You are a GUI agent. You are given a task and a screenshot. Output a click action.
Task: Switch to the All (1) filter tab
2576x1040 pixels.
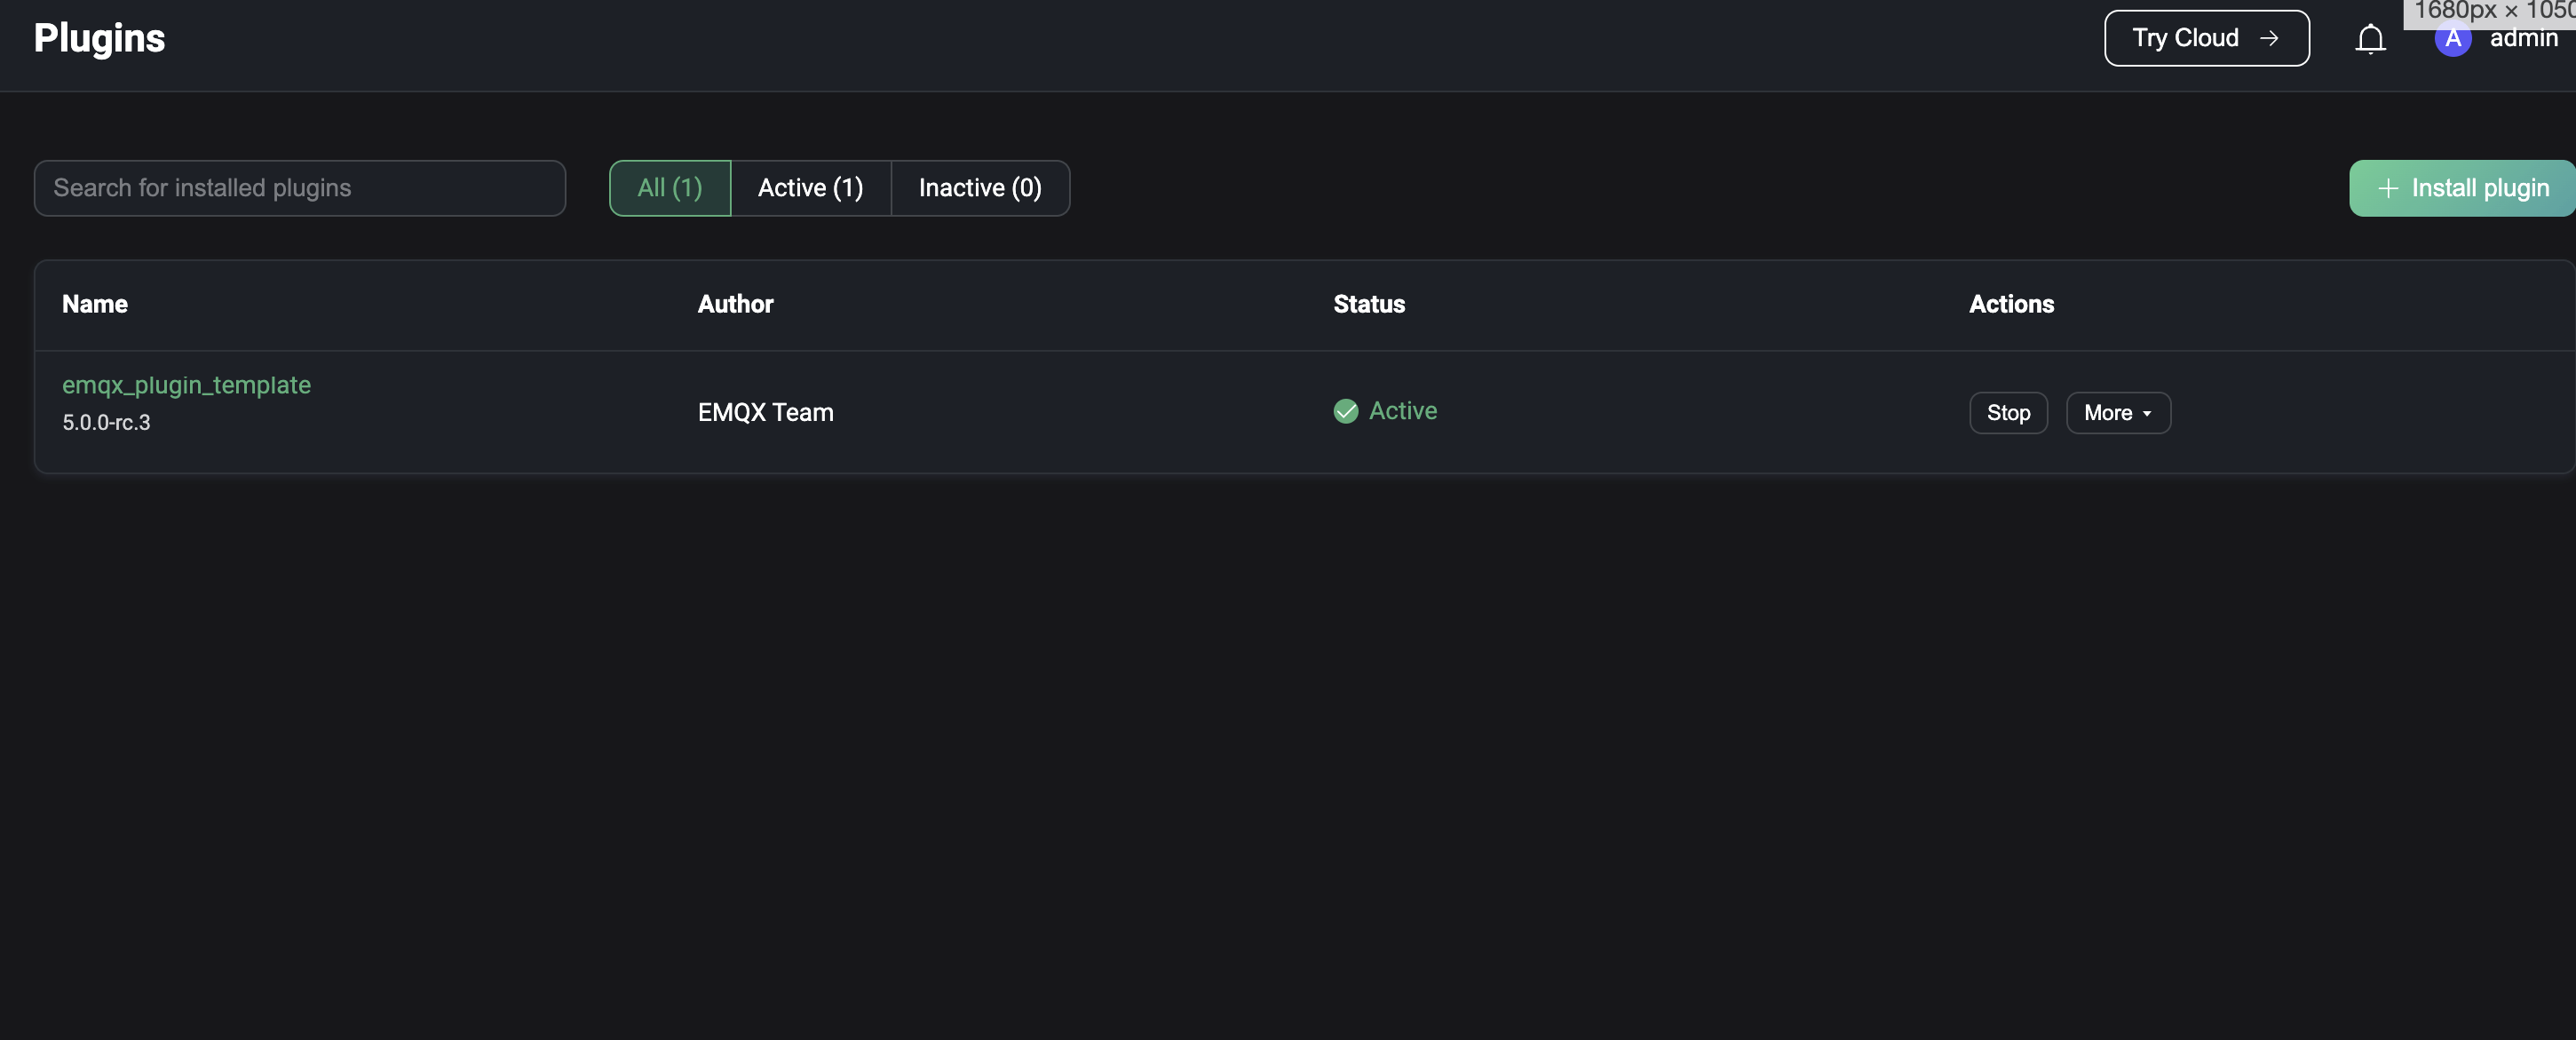click(x=669, y=188)
